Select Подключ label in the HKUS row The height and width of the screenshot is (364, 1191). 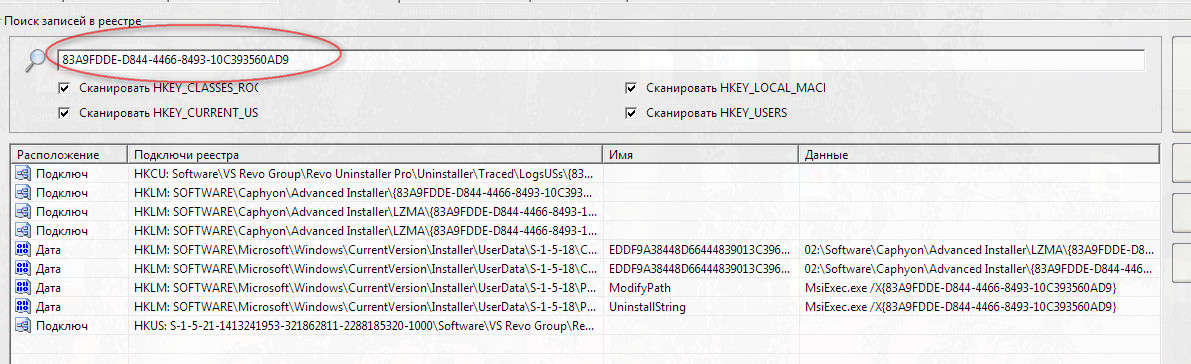[62, 326]
